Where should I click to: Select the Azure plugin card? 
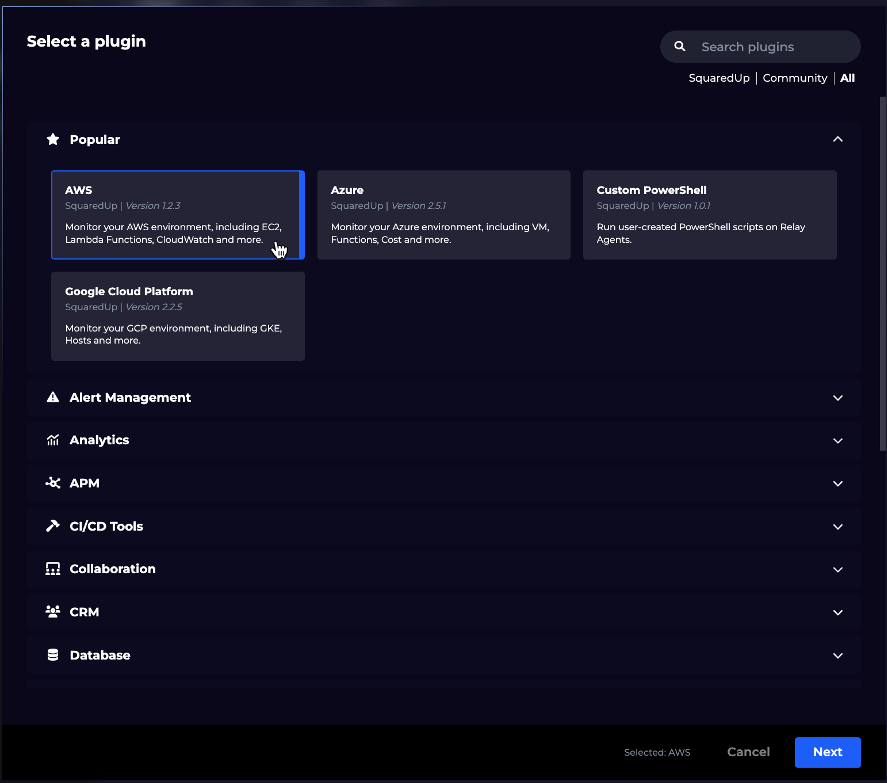click(443, 214)
